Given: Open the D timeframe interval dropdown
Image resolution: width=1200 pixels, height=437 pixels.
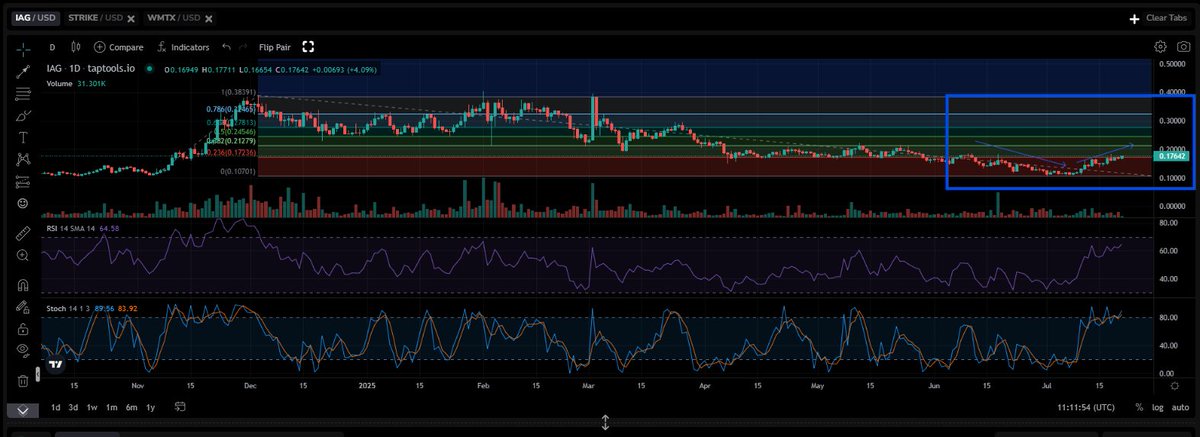Looking at the screenshot, I should (52, 47).
